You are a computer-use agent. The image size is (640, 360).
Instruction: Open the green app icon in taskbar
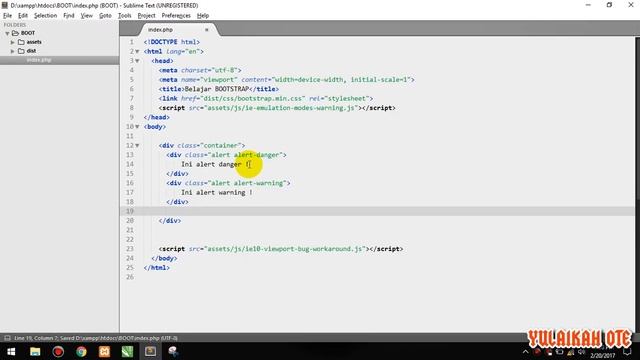pyautogui.click(x=127, y=351)
